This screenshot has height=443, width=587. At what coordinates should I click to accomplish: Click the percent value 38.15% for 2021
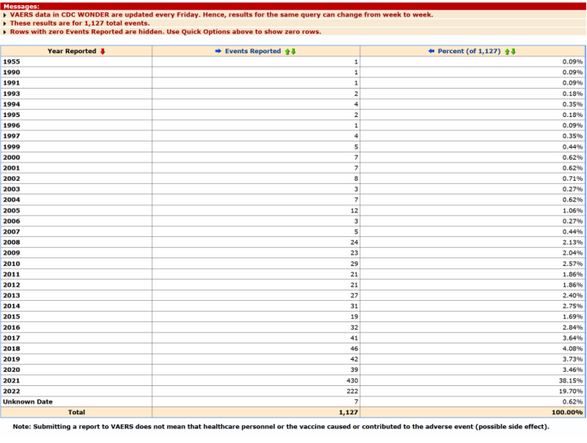pos(571,380)
